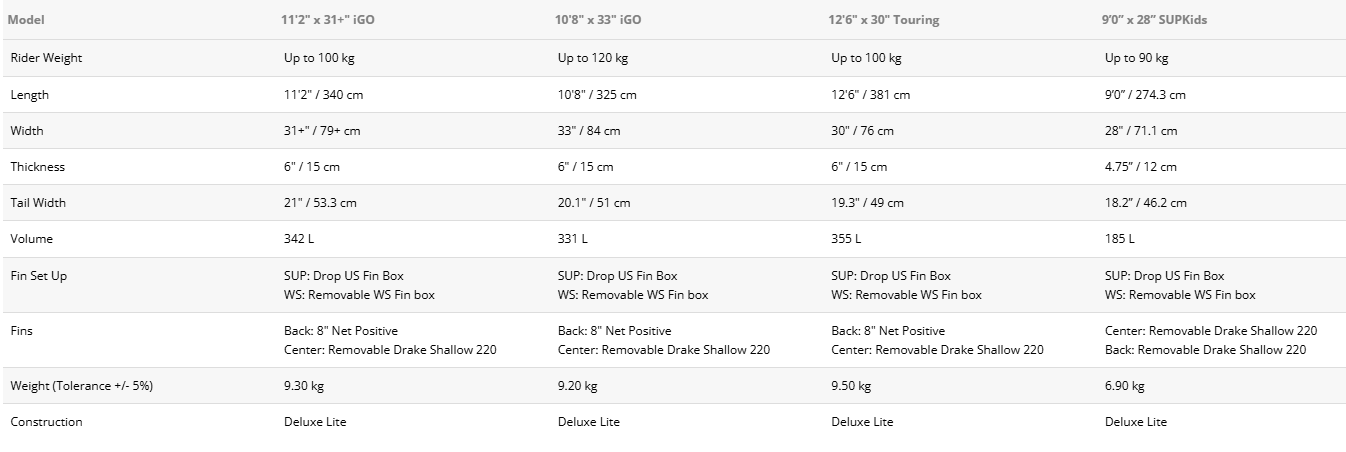Click the Length row label
Viewport: 1346px width, 452px height.
click(x=29, y=95)
